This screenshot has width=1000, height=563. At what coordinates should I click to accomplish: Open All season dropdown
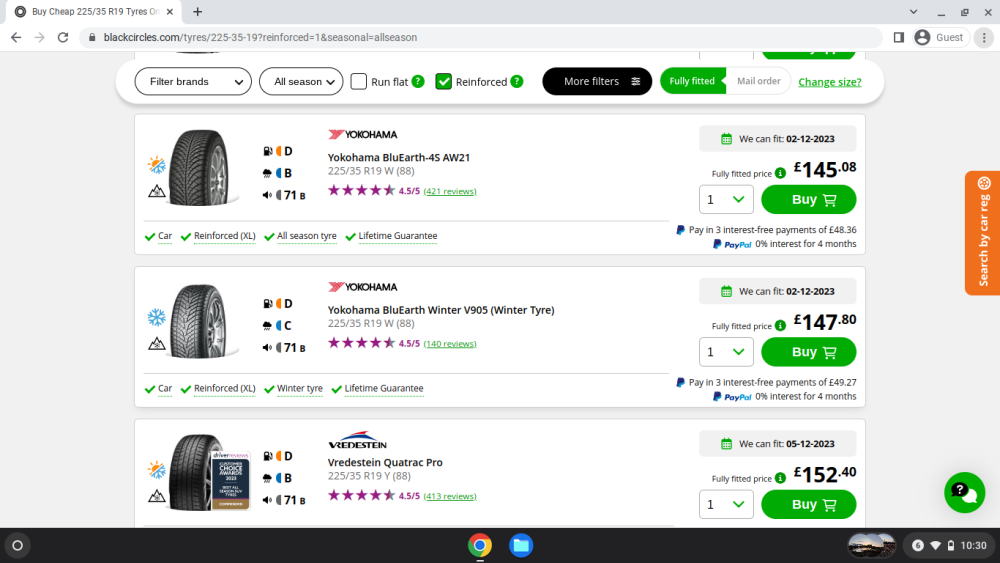point(301,82)
